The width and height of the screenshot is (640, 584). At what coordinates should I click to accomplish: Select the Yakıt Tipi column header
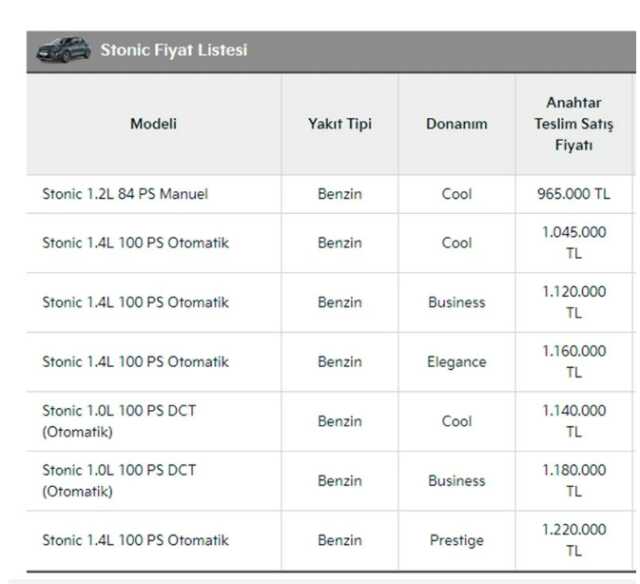339,124
